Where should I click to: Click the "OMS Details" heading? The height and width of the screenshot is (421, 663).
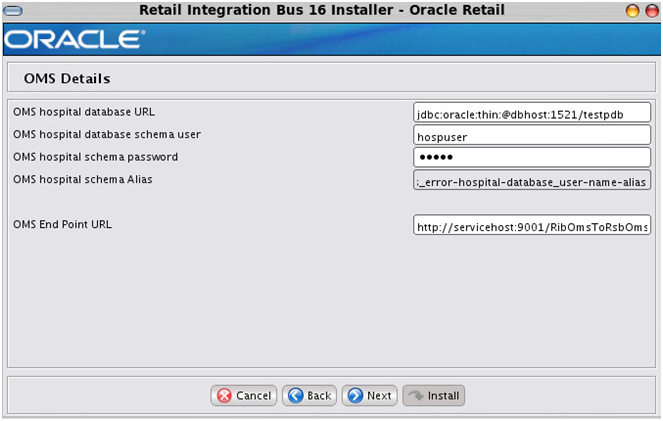pos(67,79)
